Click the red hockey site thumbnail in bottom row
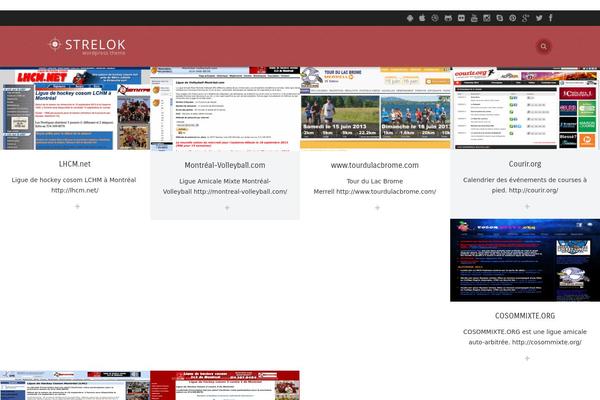 pos(225,385)
